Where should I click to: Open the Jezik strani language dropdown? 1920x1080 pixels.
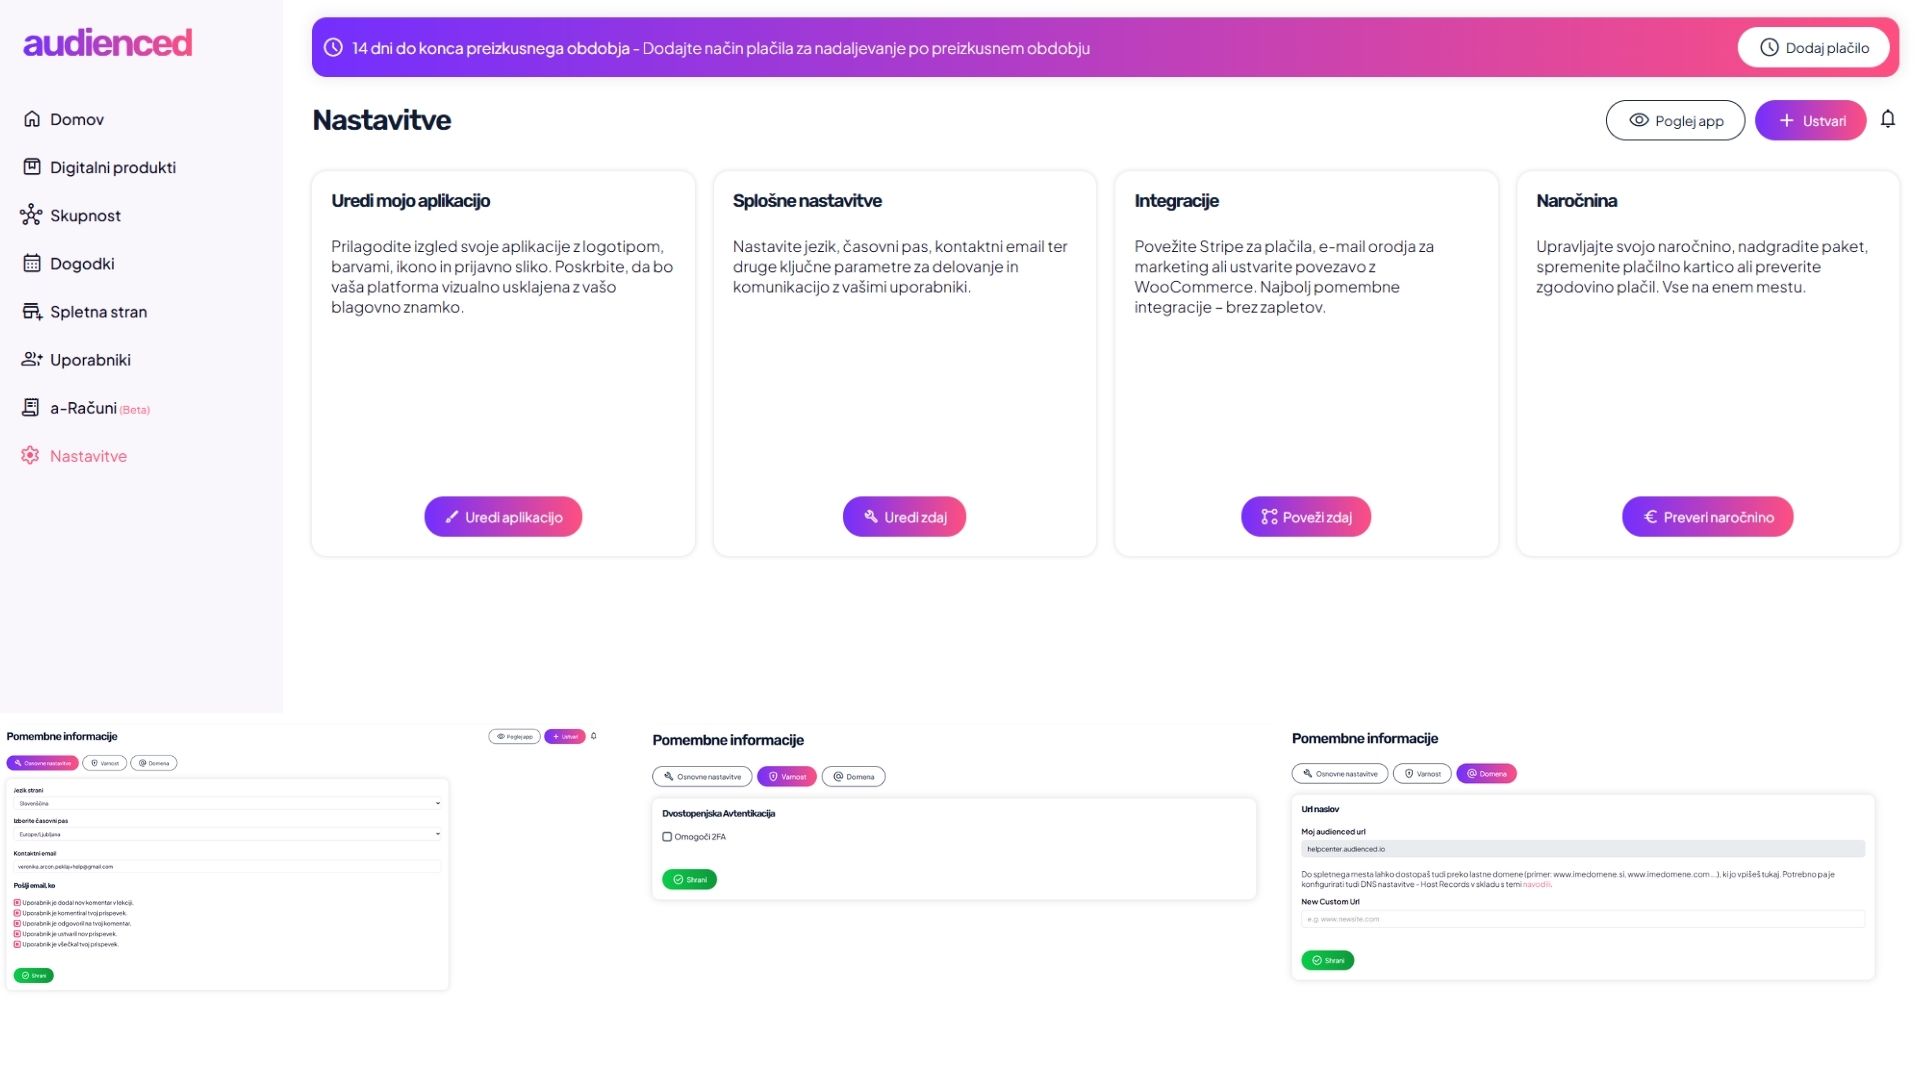click(x=227, y=803)
